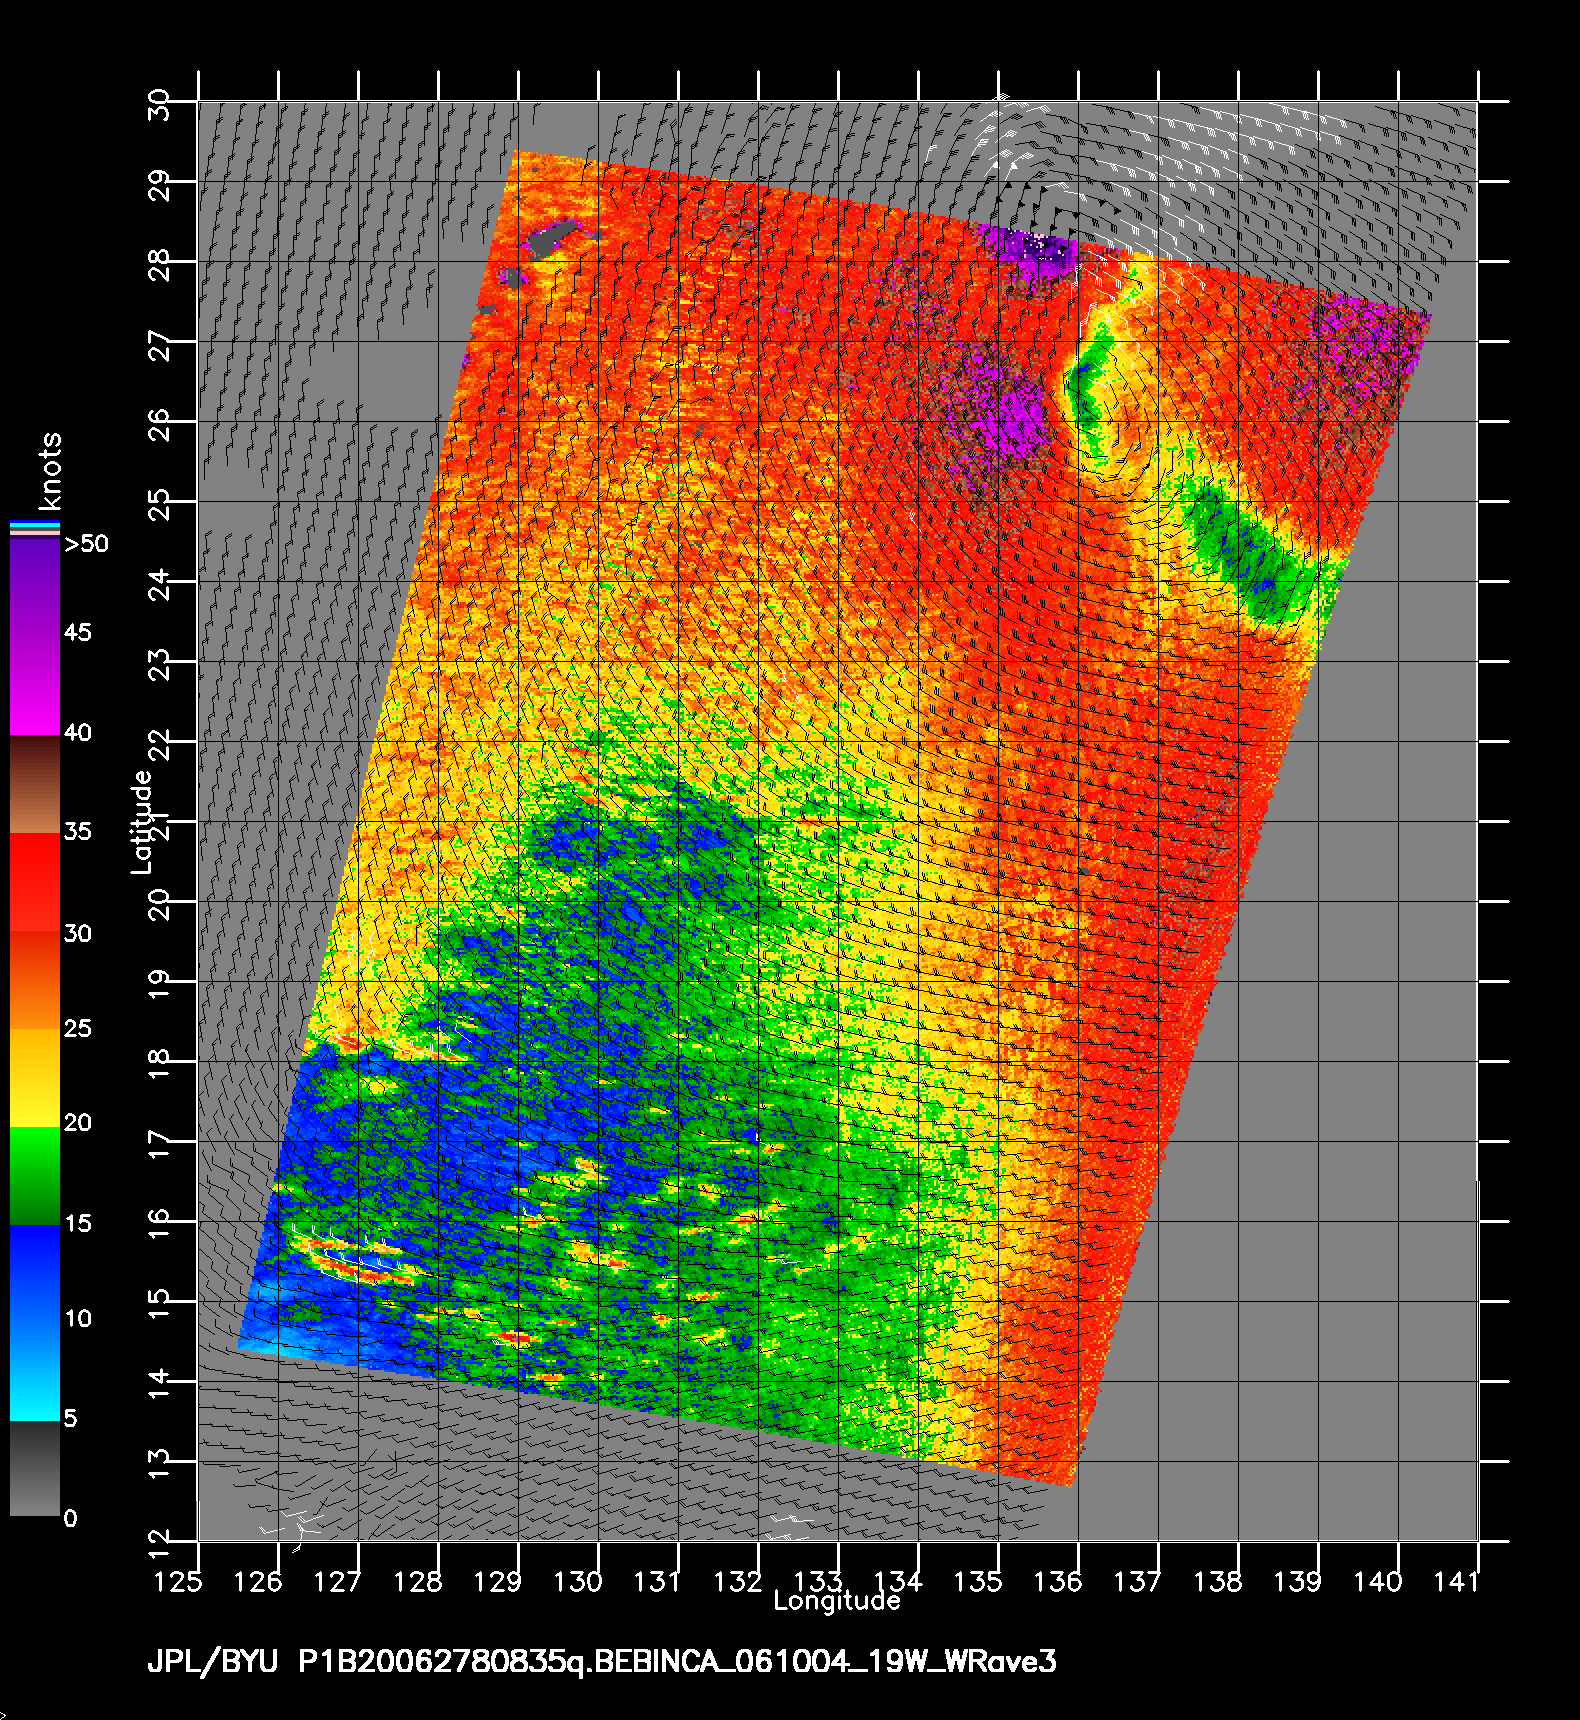Click the red 30–35 knots colorbar segment

[35, 883]
